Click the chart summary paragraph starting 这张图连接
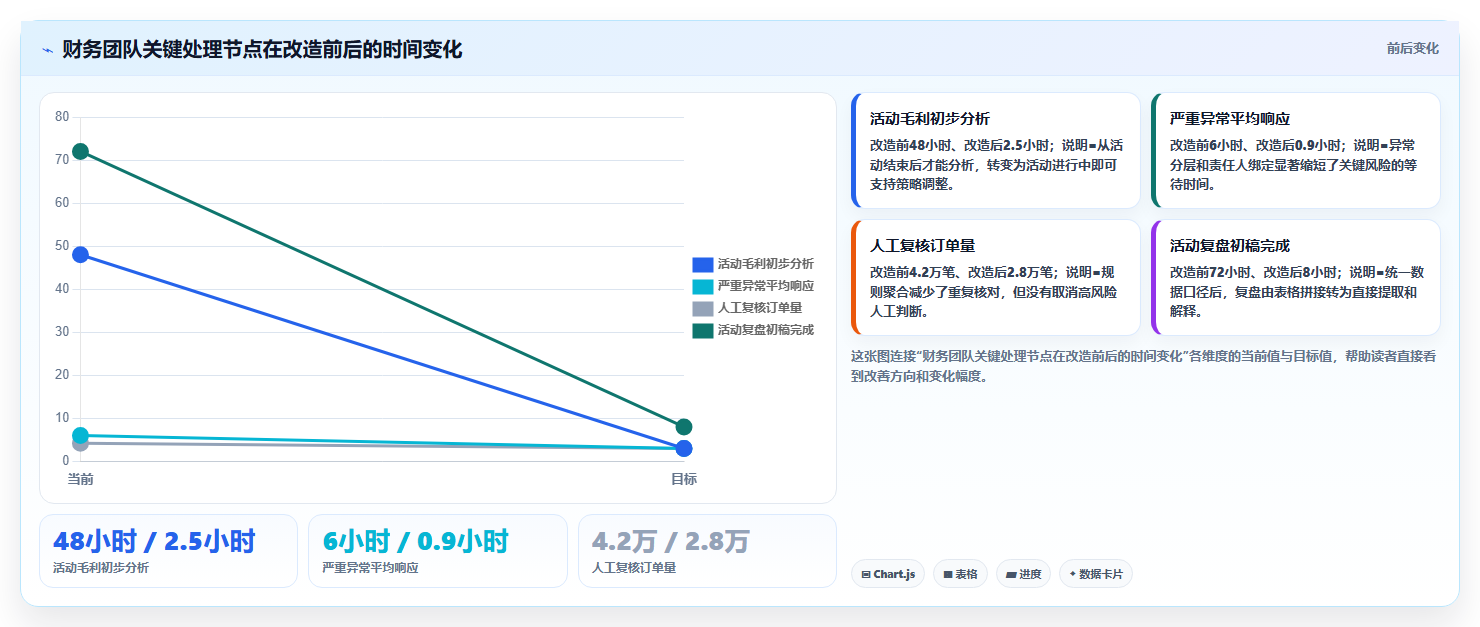Screen dimensions: 1480x627 point(1143,366)
